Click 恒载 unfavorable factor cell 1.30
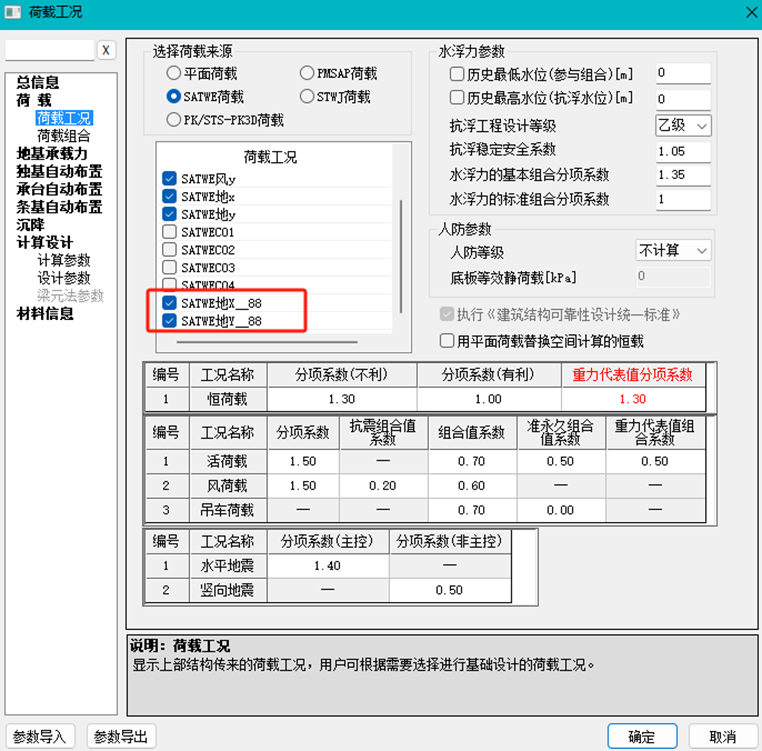 coord(342,399)
